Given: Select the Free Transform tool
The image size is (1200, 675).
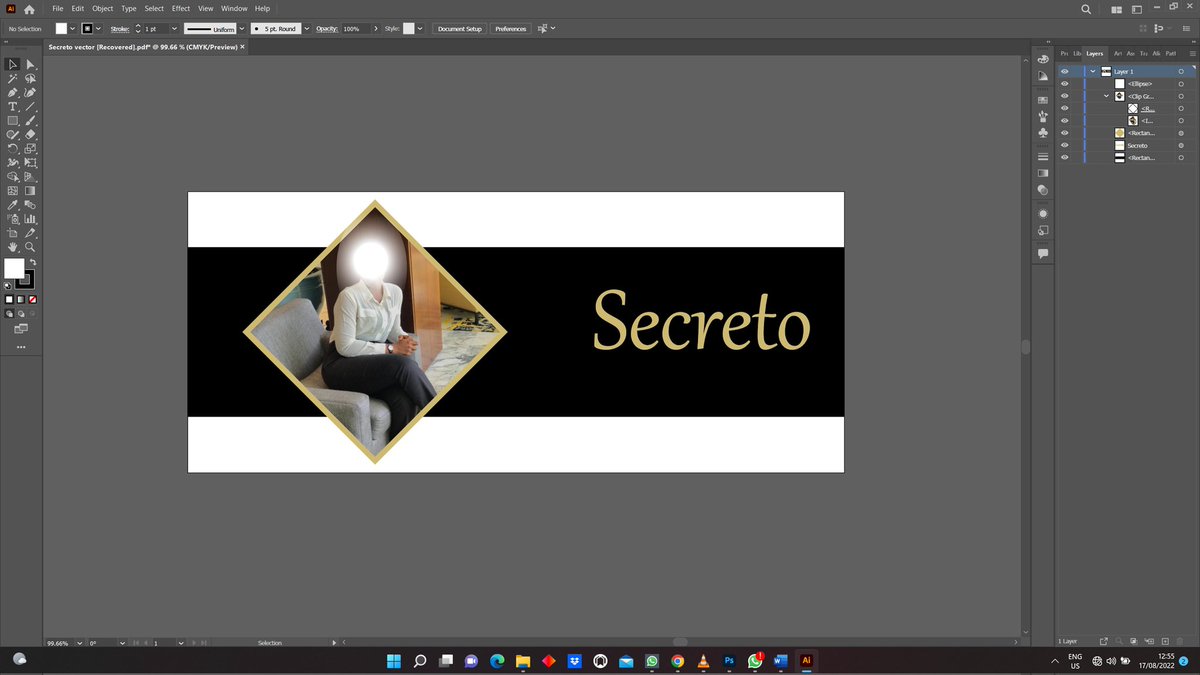Looking at the screenshot, I should (x=31, y=162).
